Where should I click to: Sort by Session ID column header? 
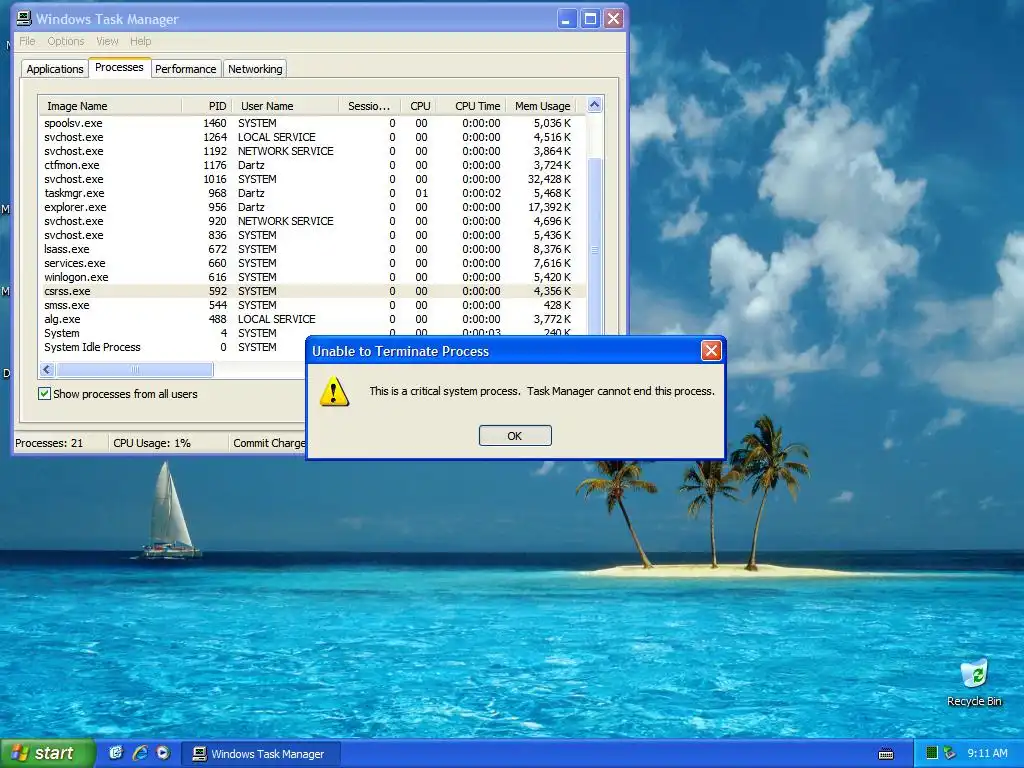coord(370,106)
